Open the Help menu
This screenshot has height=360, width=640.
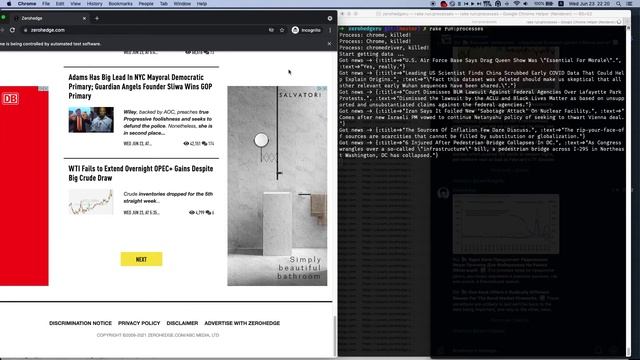[x=202, y=4]
